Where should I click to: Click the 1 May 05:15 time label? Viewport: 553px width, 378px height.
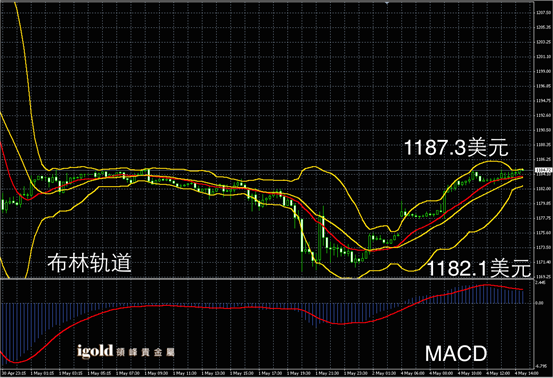coord(99,373)
